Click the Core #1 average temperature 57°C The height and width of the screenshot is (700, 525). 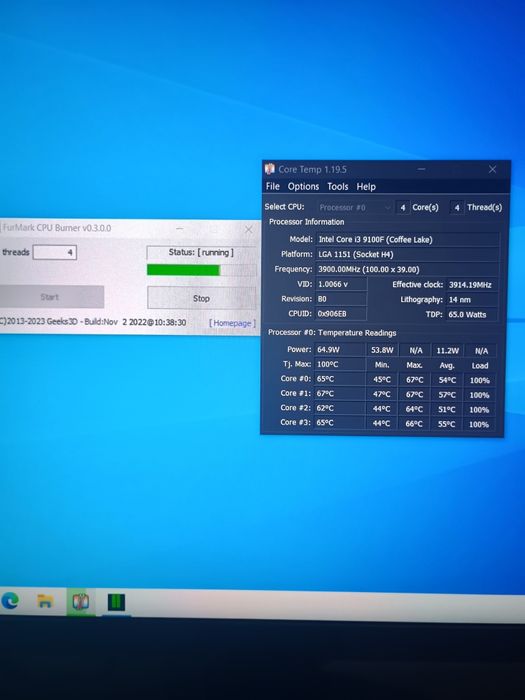point(447,395)
